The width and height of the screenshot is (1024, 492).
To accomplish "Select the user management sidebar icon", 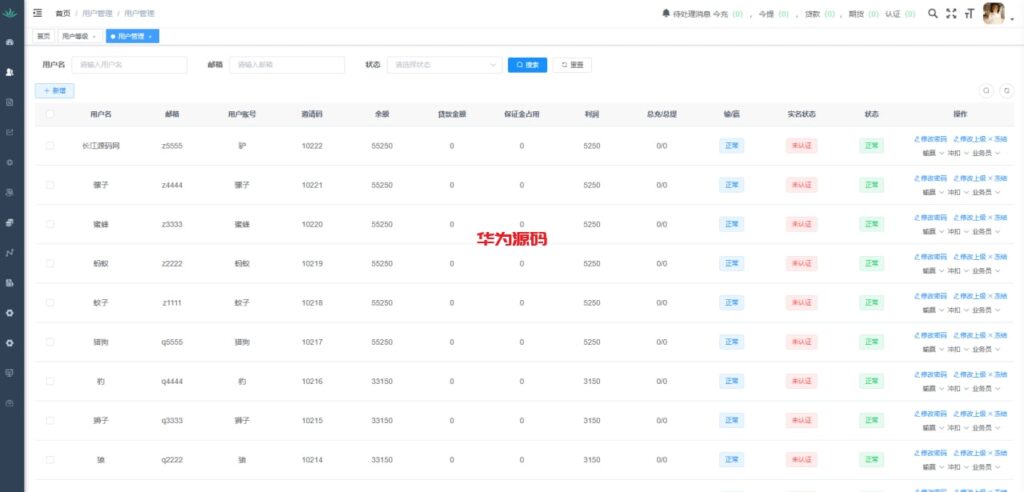I will pos(10,72).
